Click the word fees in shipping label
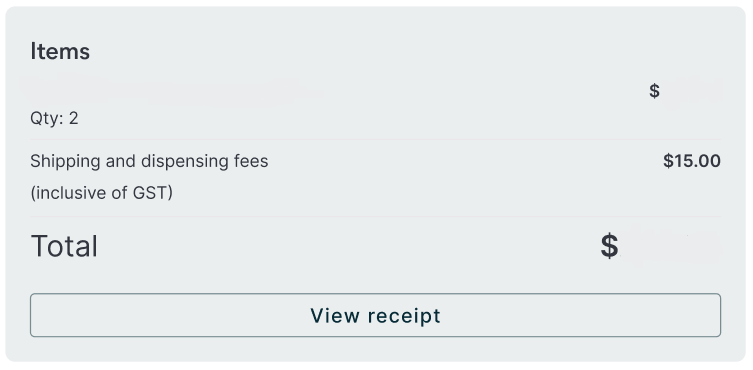The image size is (753, 370). point(251,161)
